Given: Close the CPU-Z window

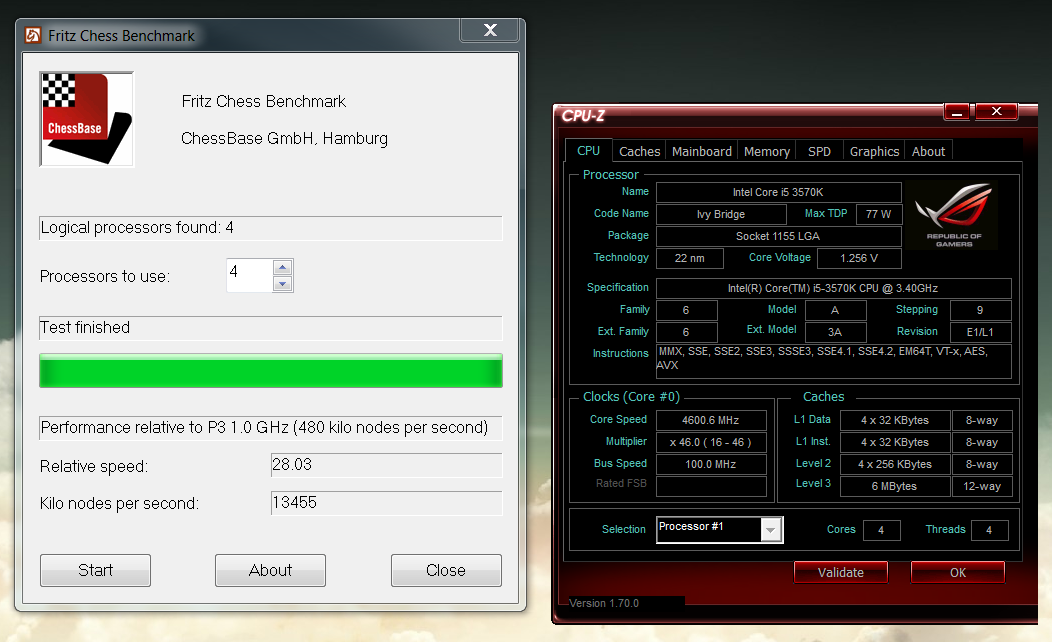Looking at the screenshot, I should pos(996,111).
